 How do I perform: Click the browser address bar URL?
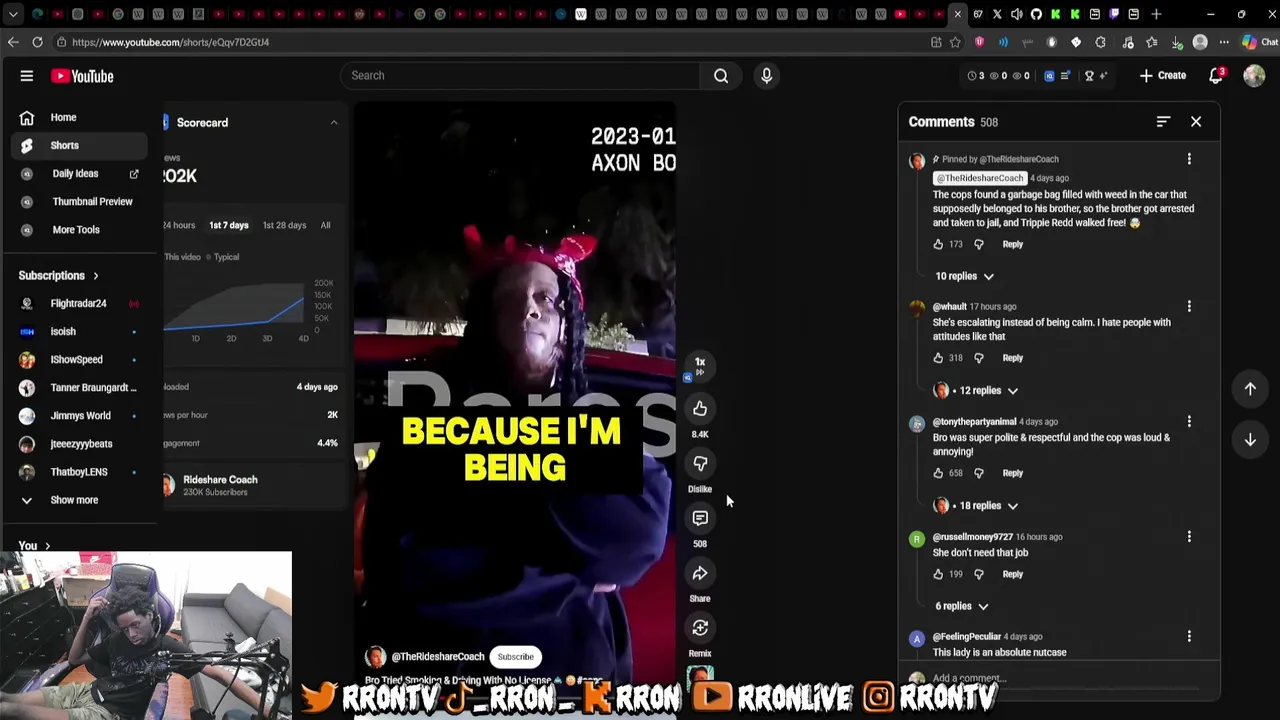click(x=170, y=42)
